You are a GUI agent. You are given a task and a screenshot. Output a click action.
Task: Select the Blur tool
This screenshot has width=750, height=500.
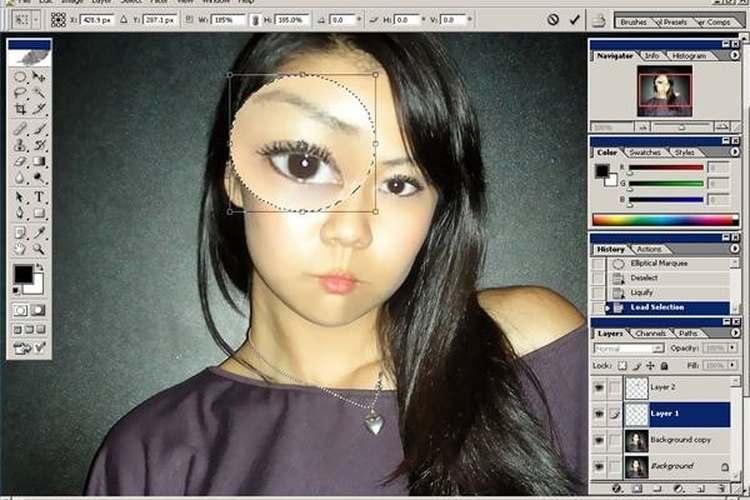(20, 178)
